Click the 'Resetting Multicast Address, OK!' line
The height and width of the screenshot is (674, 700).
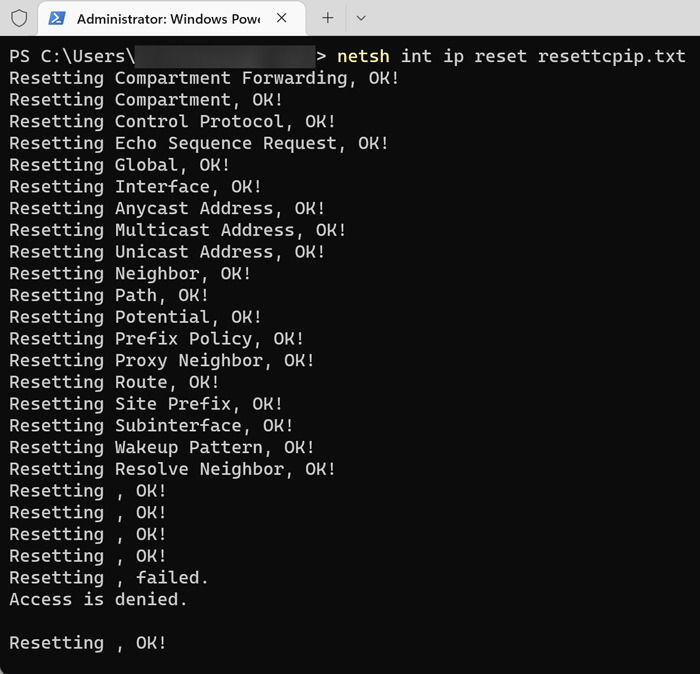pyautogui.click(x=178, y=230)
